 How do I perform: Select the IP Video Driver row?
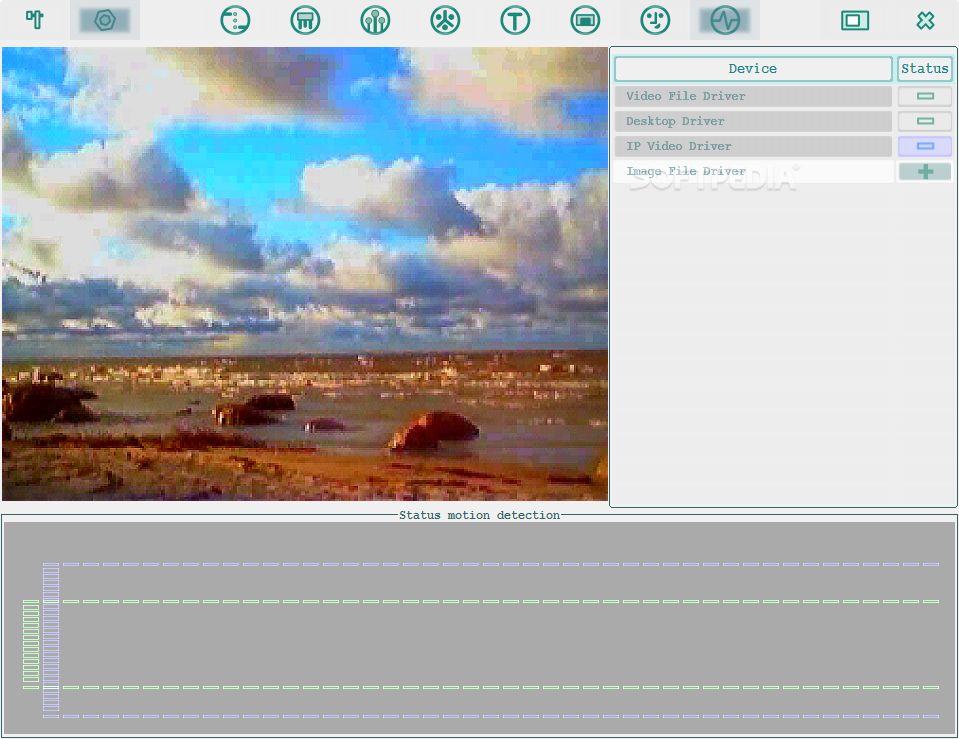753,146
